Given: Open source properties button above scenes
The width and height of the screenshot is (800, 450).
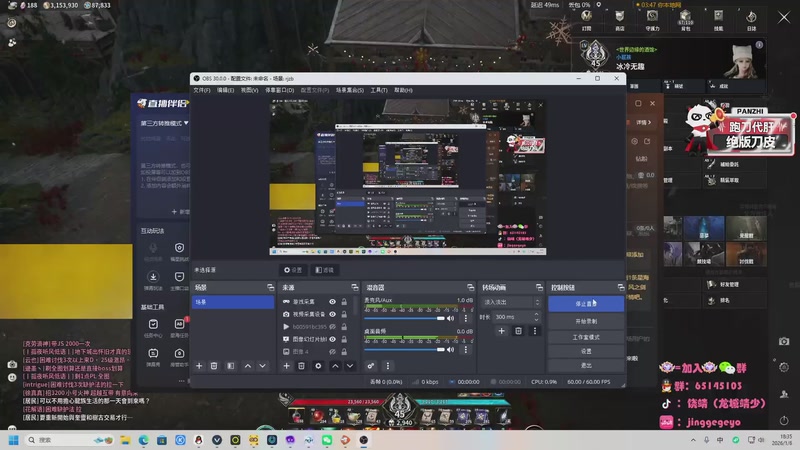Looking at the screenshot, I should [x=293, y=270].
